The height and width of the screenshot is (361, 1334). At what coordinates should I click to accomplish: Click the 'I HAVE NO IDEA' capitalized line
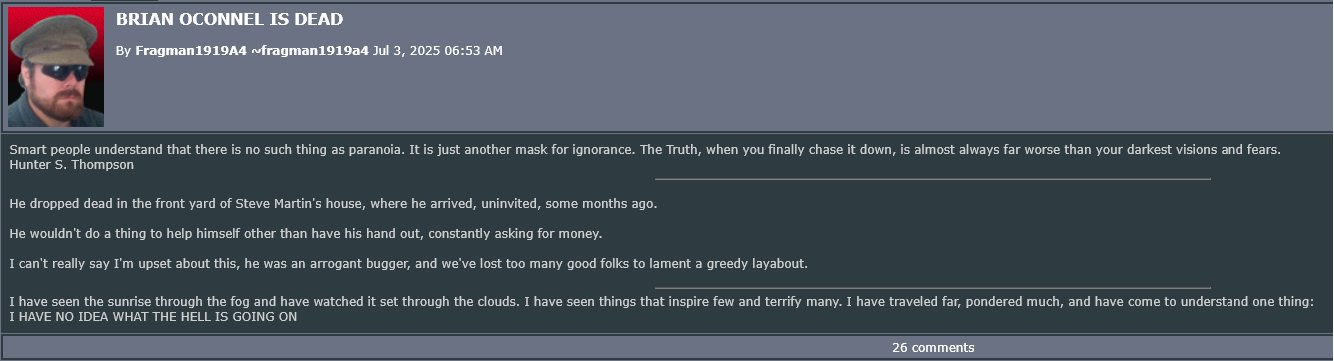(153, 317)
